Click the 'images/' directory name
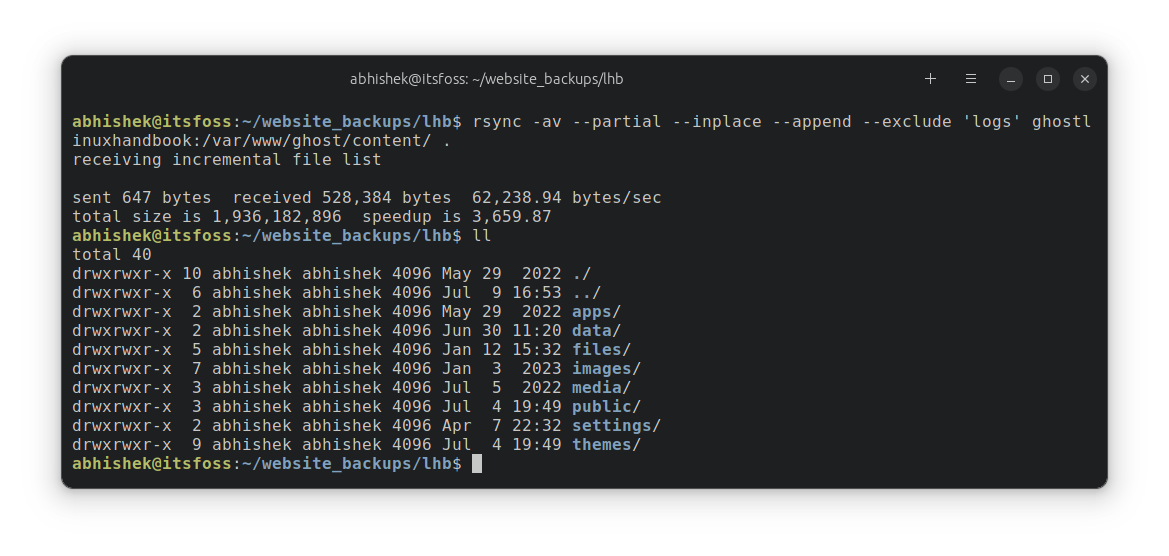The width and height of the screenshot is (1169, 556). tap(606, 369)
